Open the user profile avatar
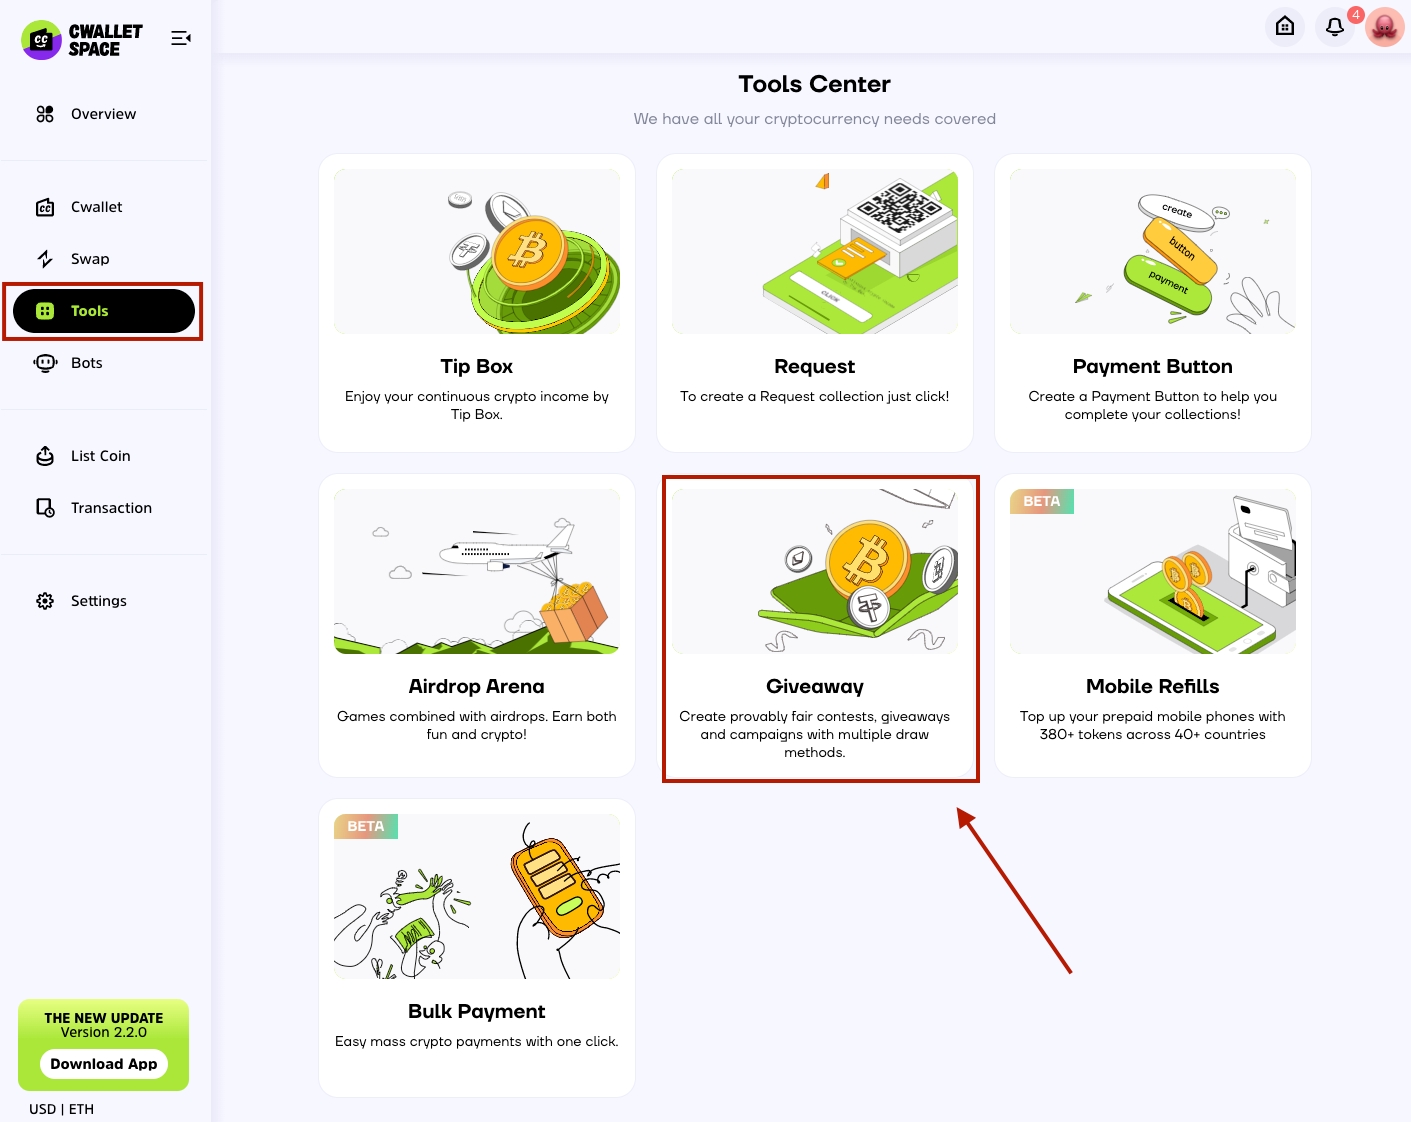 (x=1385, y=27)
